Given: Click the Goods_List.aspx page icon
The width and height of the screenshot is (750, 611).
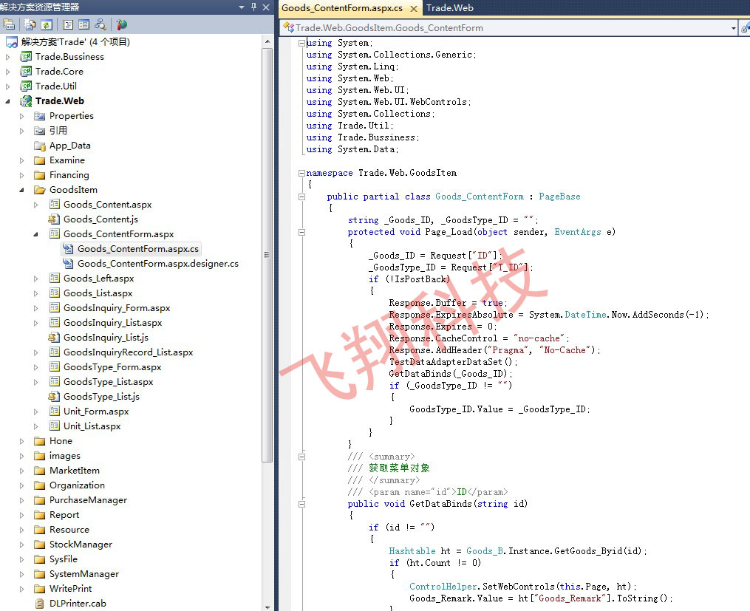Looking at the screenshot, I should [x=54, y=293].
